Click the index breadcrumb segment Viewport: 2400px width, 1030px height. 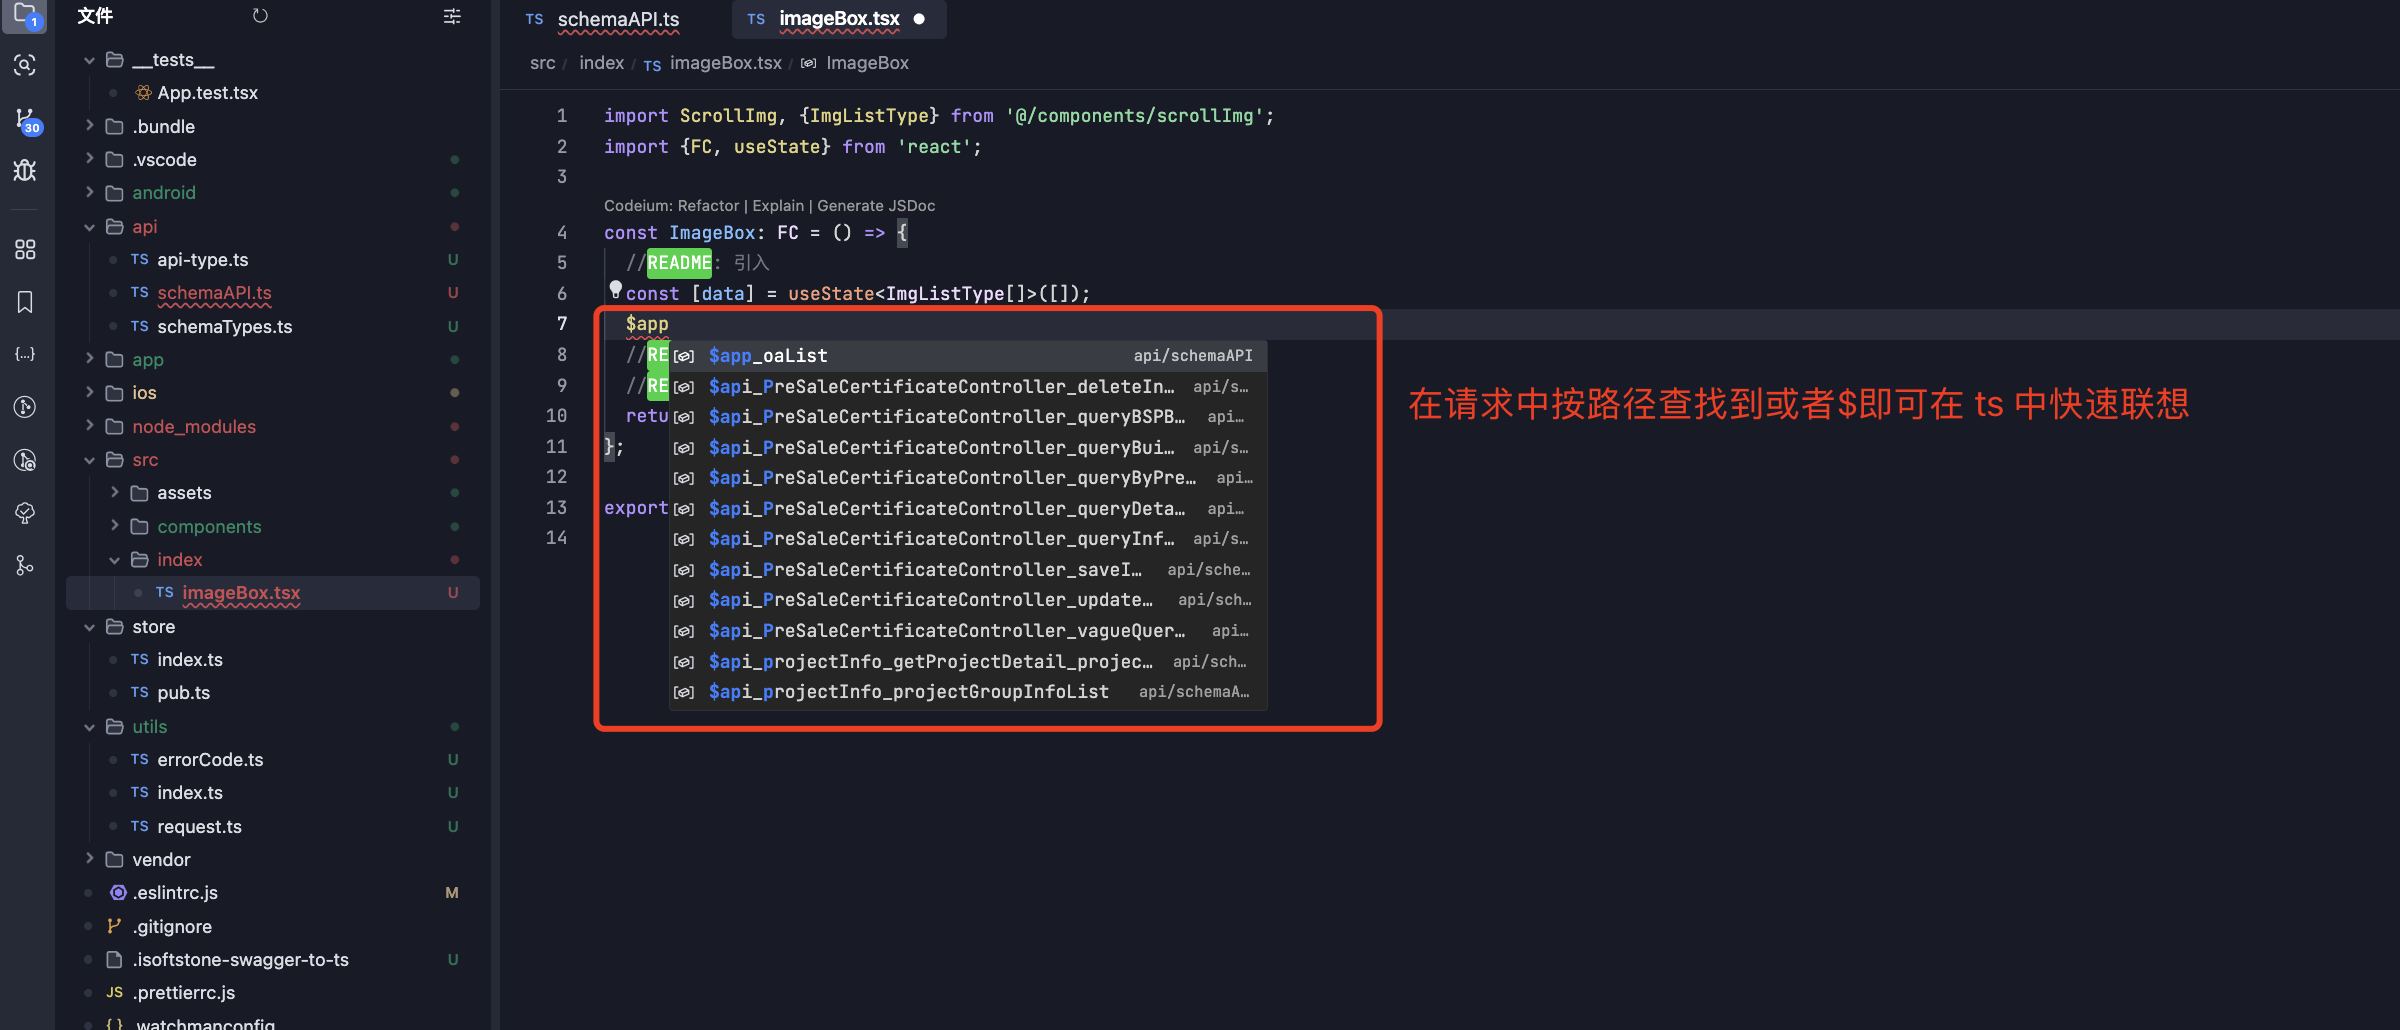601,63
